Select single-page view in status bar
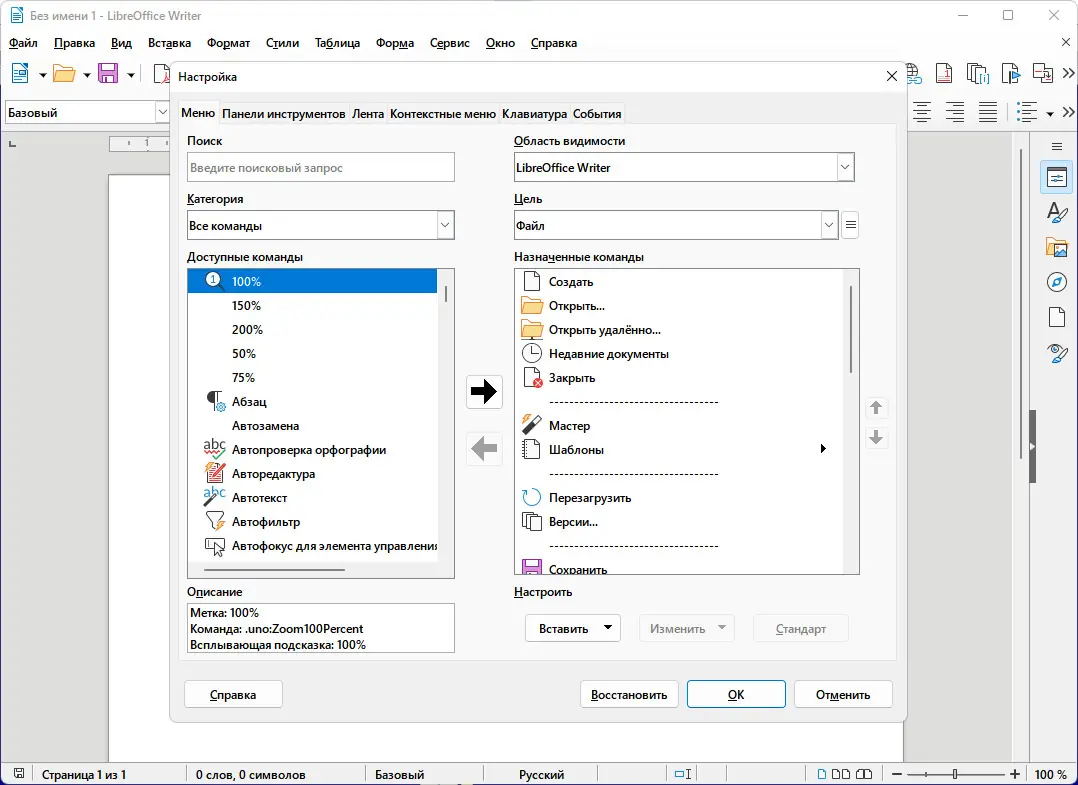Image resolution: width=1078 pixels, height=785 pixels. pyautogui.click(x=822, y=774)
